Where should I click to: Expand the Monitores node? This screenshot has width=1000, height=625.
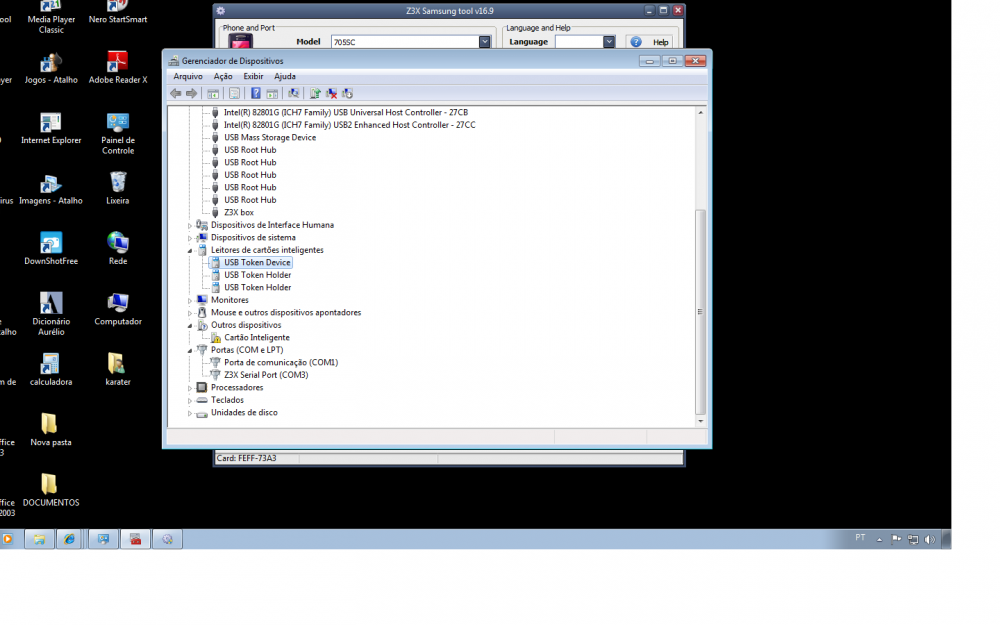pyautogui.click(x=189, y=300)
